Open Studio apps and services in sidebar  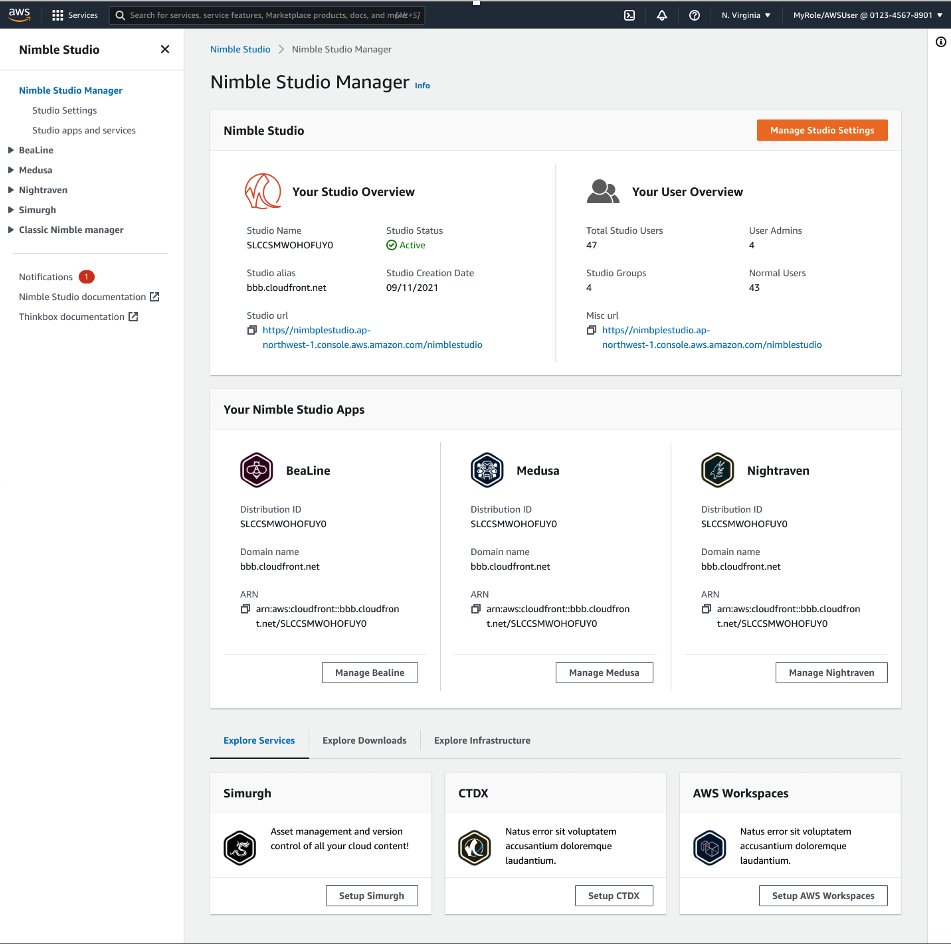tap(84, 130)
